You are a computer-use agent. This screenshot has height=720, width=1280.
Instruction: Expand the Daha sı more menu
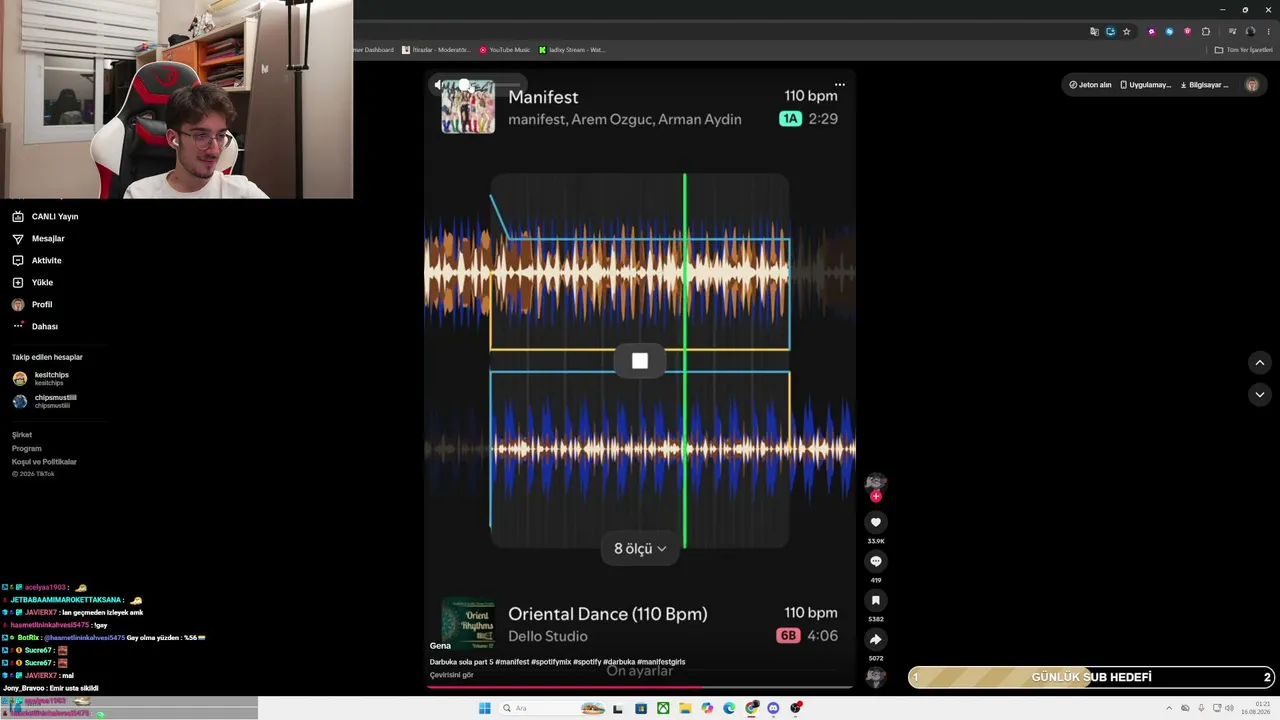click(35, 326)
